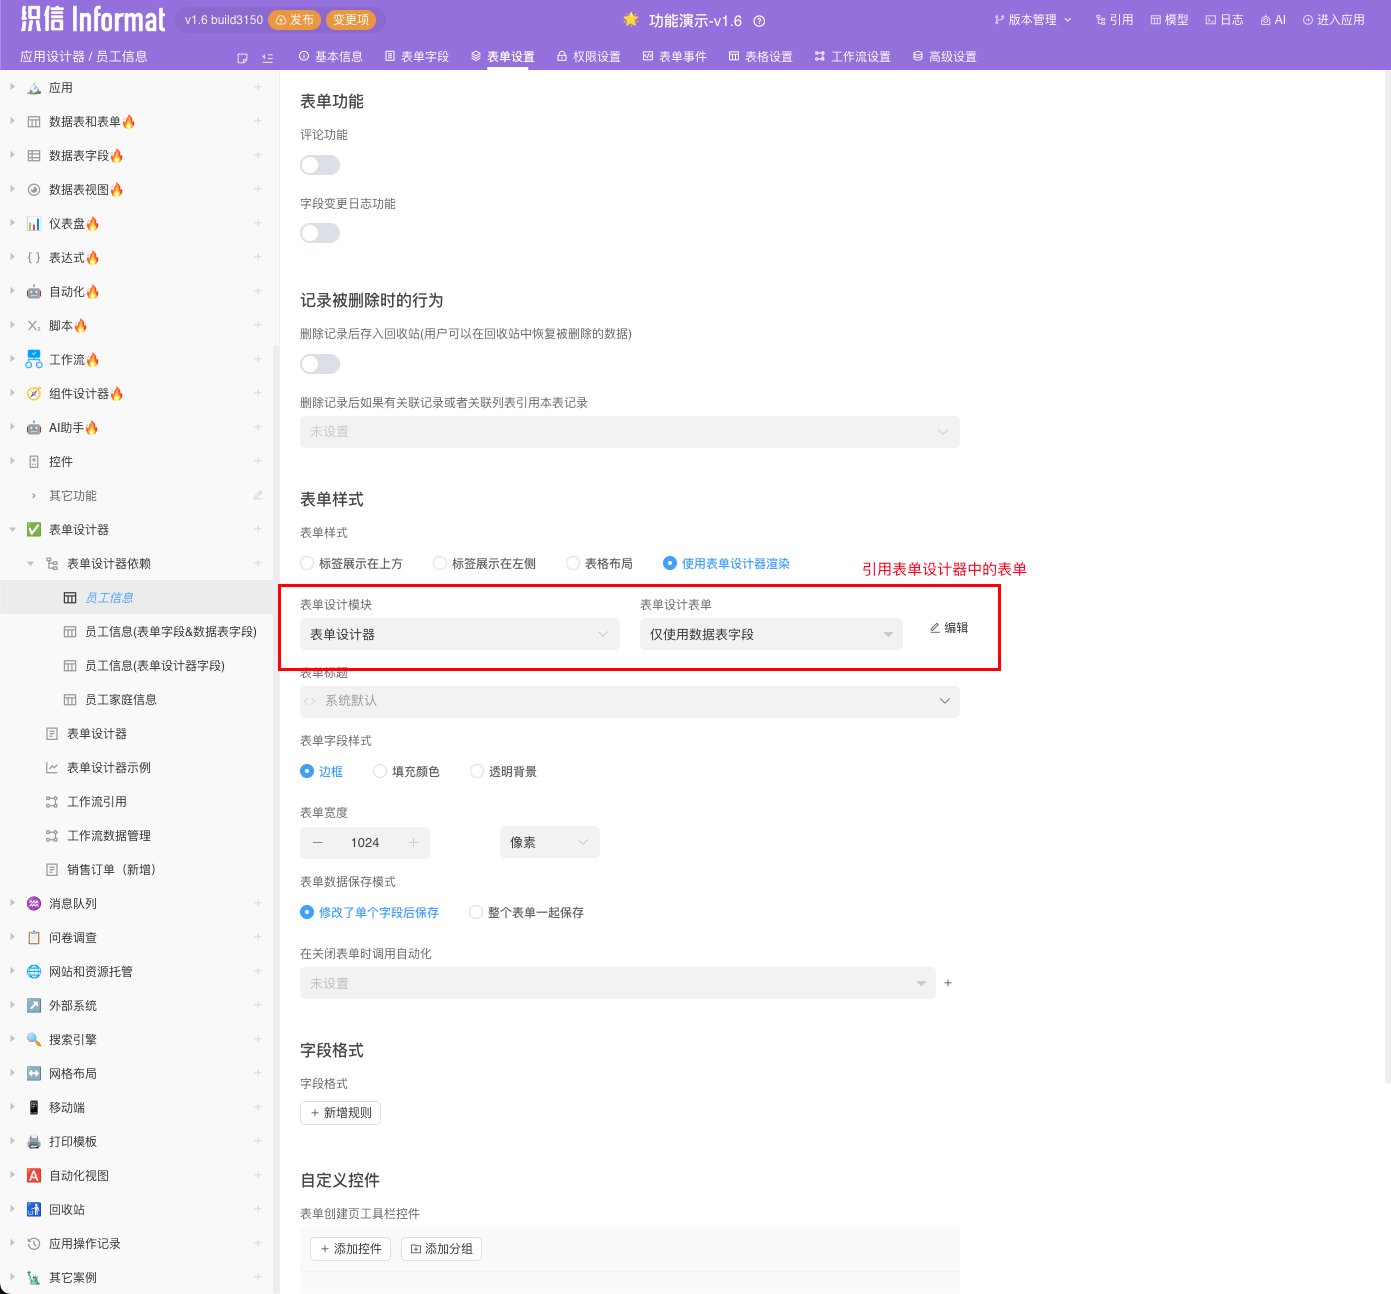Select the 表格布局 radio option
This screenshot has width=1391, height=1294.
tap(573, 564)
